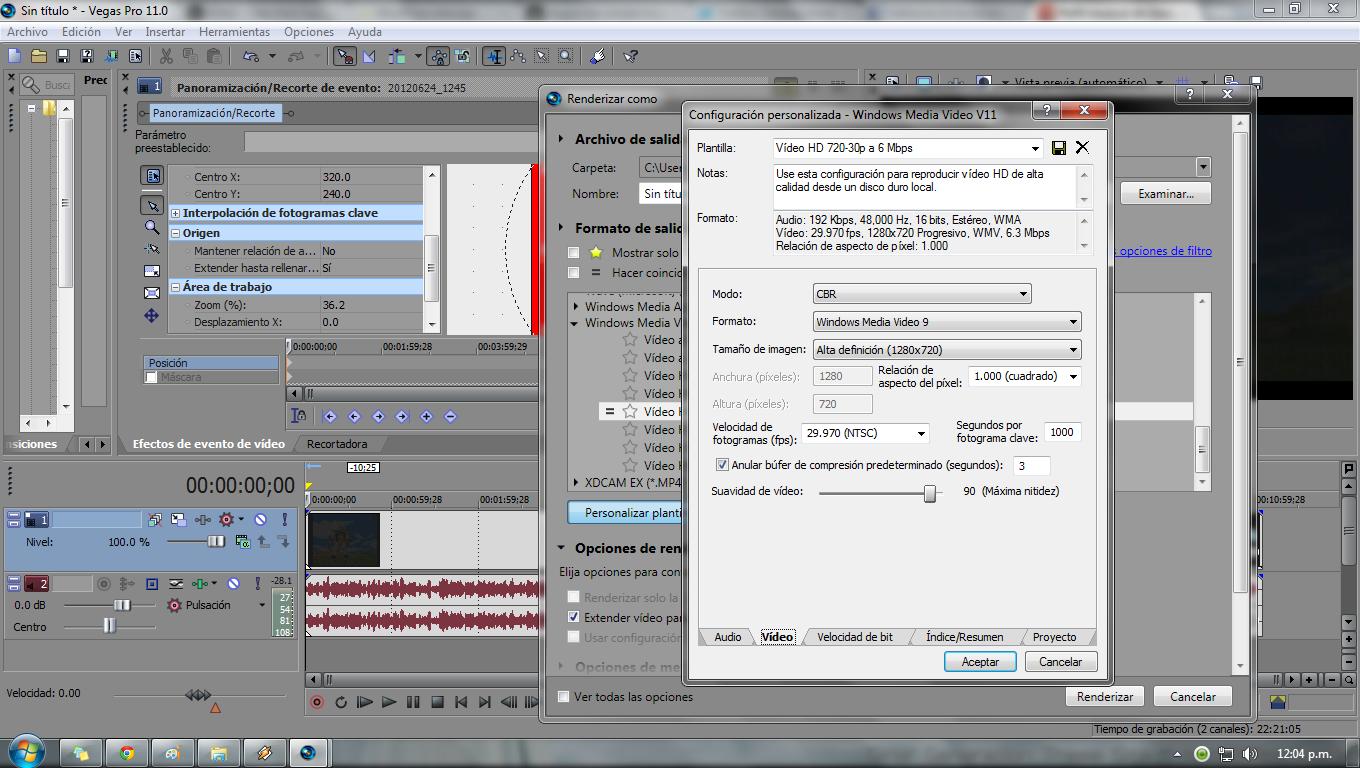Solo audio track 2 exclamation button
The image size is (1360, 768).
click(256, 583)
